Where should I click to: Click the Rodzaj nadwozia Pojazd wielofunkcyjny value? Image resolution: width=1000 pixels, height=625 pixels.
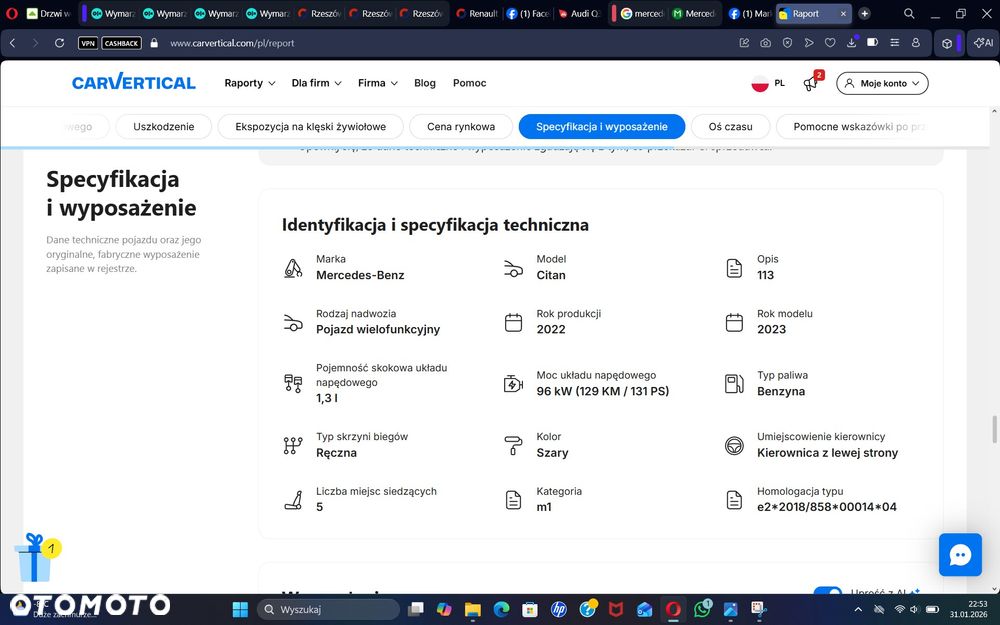[378, 329]
